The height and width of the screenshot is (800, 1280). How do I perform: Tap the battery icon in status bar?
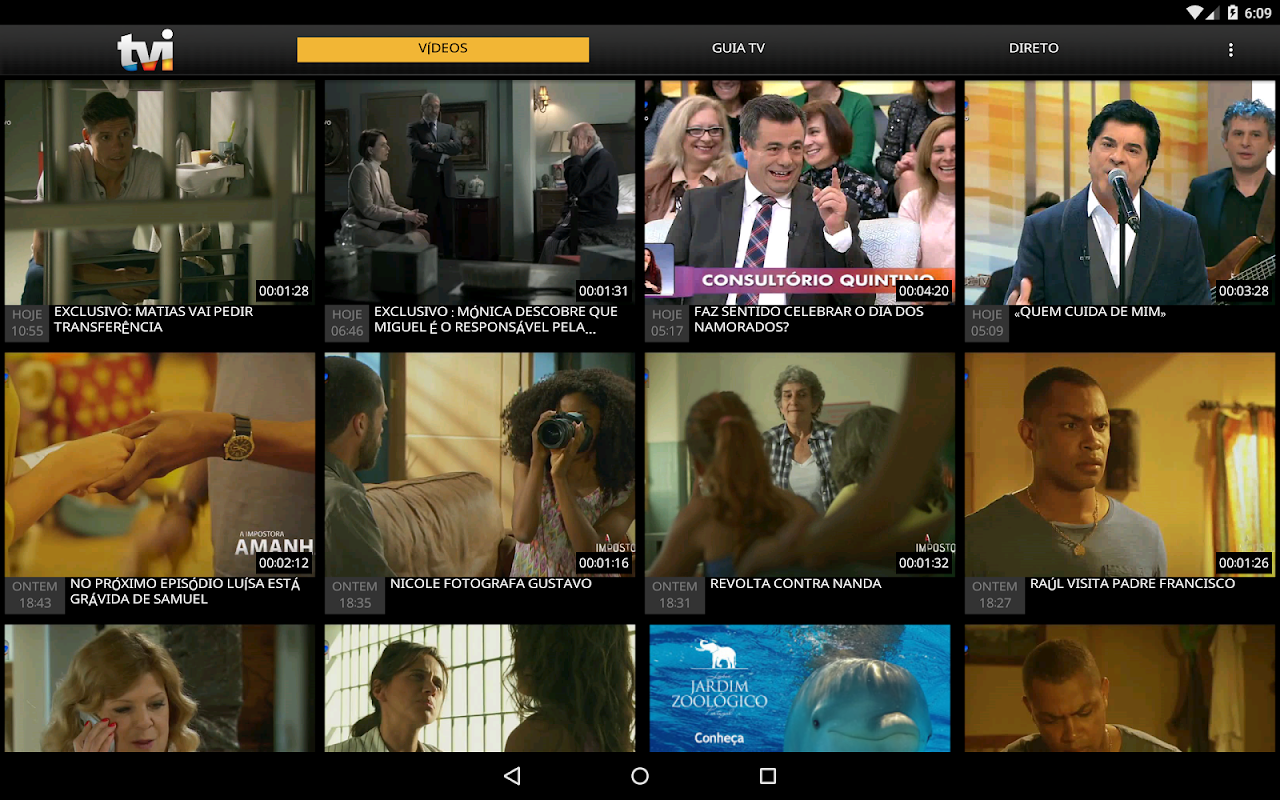coord(1233,12)
